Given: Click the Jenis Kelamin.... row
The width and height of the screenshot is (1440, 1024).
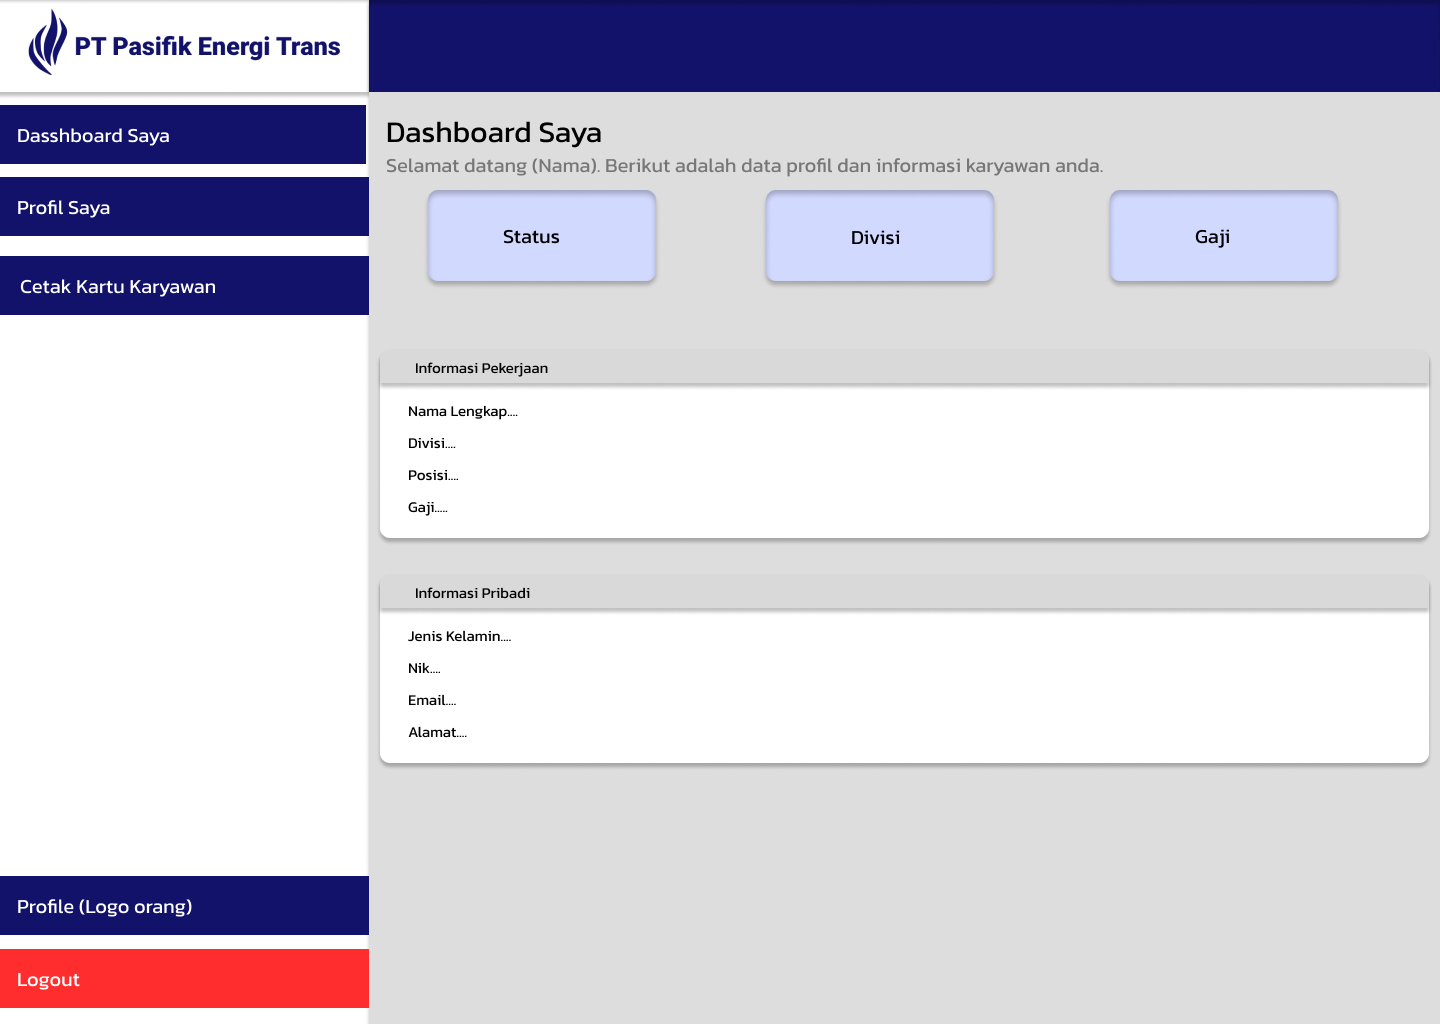Looking at the screenshot, I should (x=460, y=636).
